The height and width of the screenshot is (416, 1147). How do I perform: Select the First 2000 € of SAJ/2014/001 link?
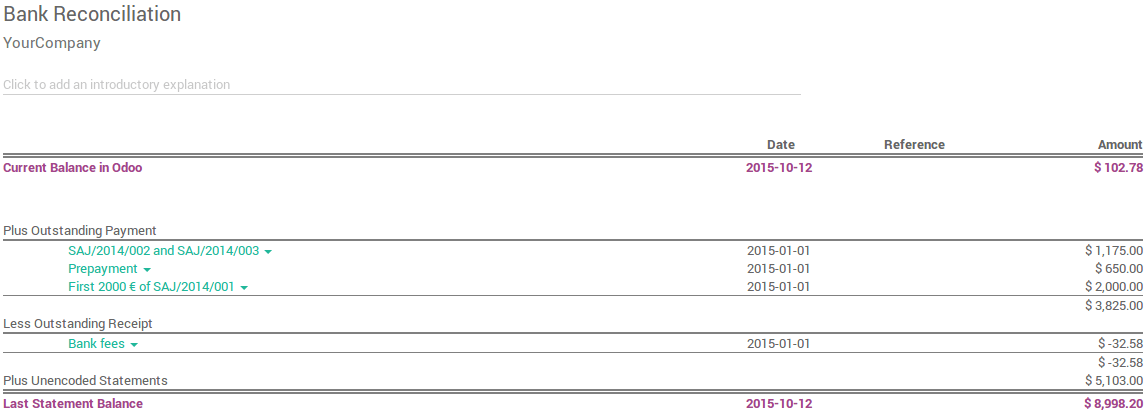(151, 287)
